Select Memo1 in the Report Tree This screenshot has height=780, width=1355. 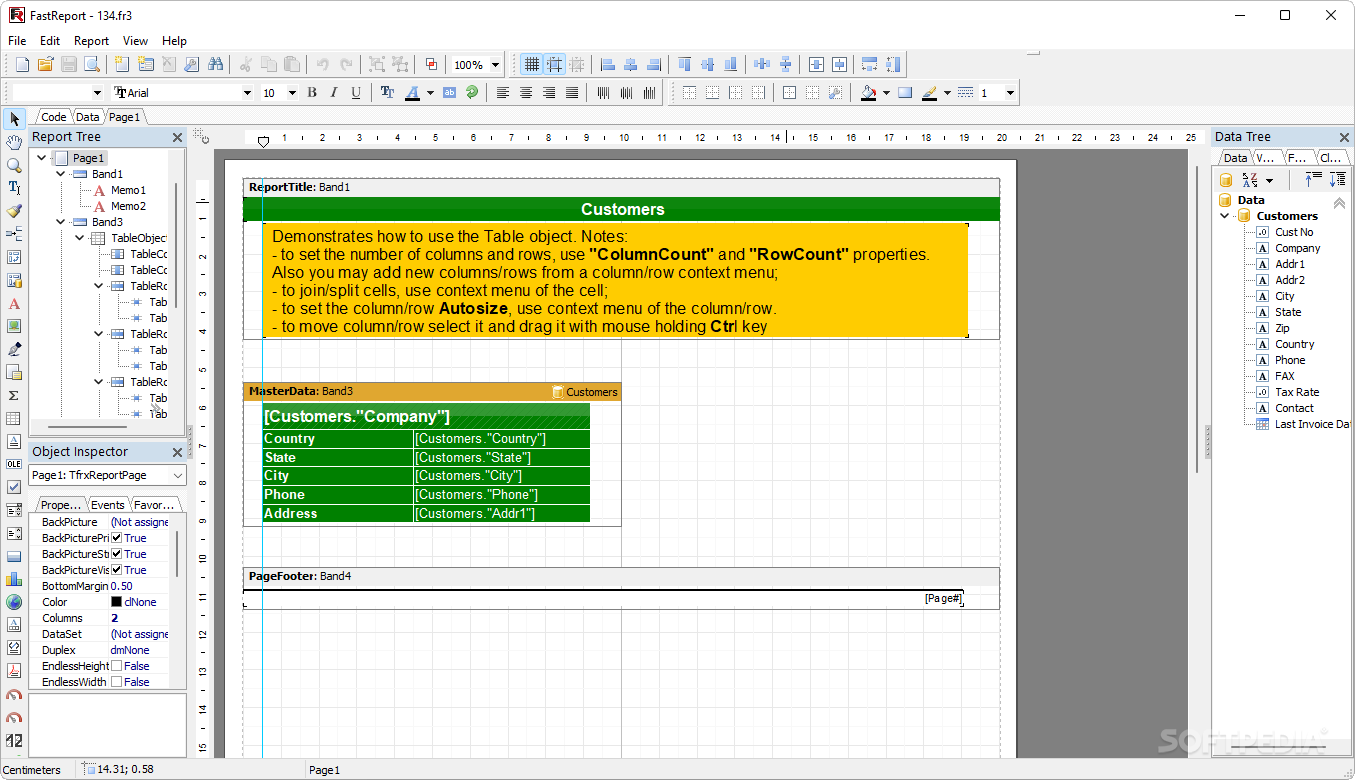[x=128, y=190]
